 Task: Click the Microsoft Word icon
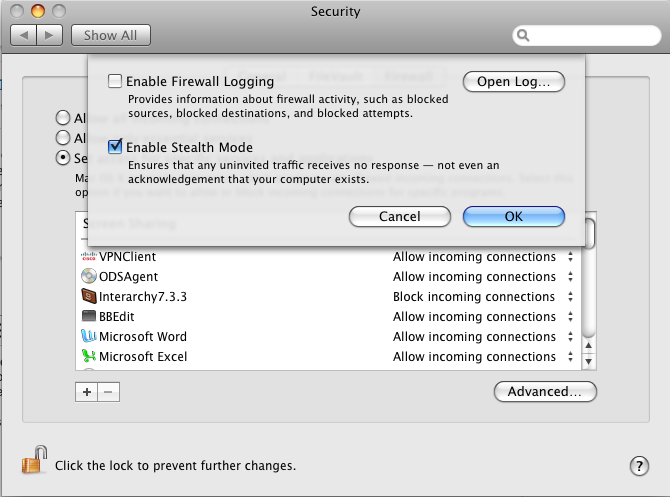[88, 336]
